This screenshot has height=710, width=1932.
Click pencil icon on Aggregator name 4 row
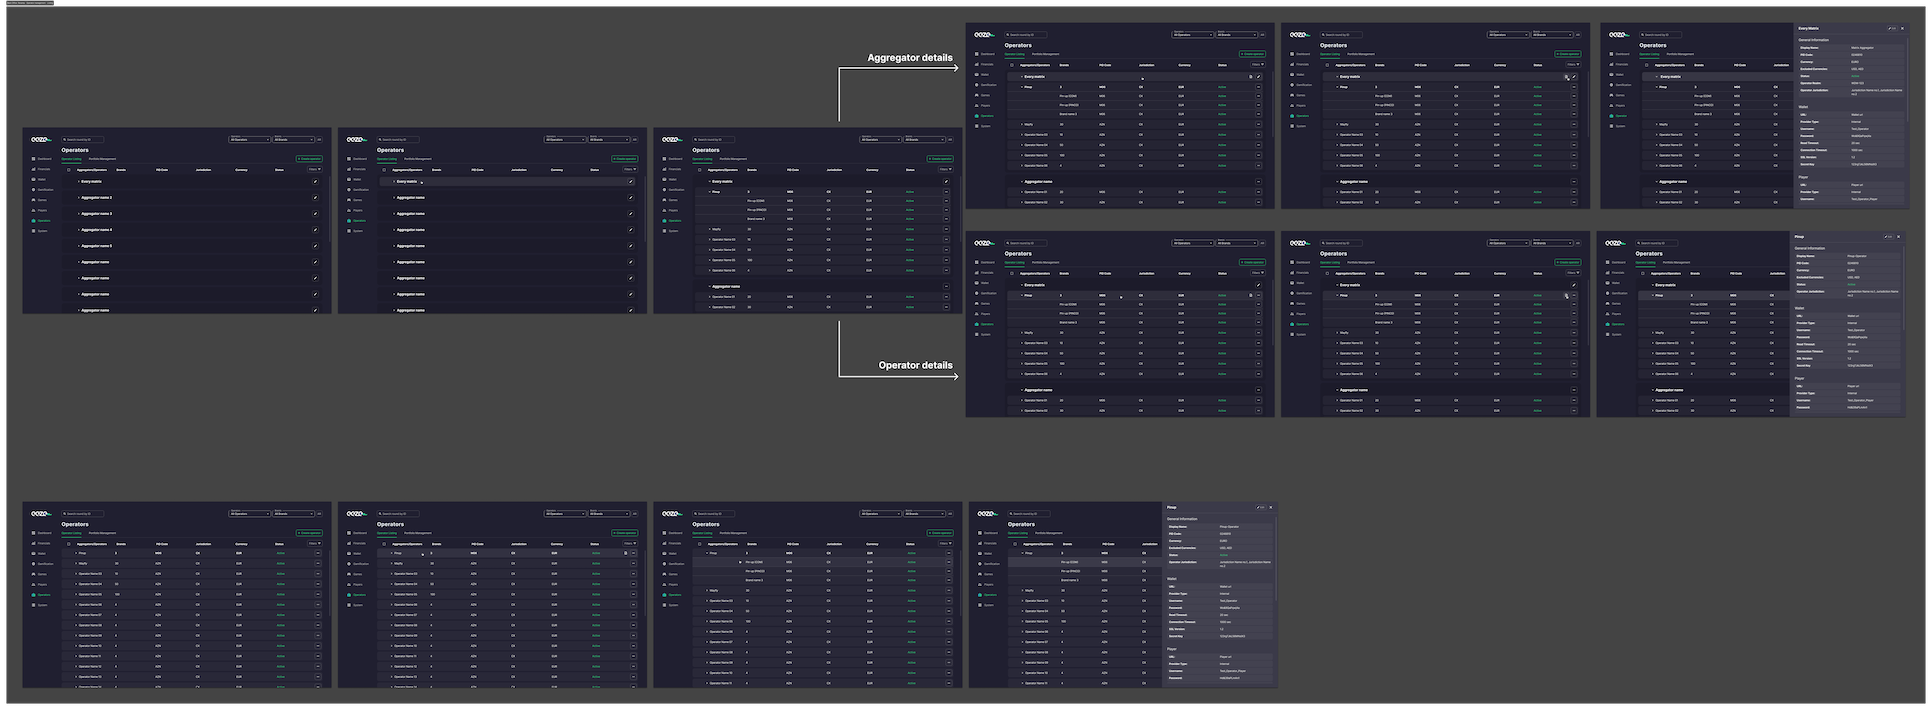(x=315, y=230)
